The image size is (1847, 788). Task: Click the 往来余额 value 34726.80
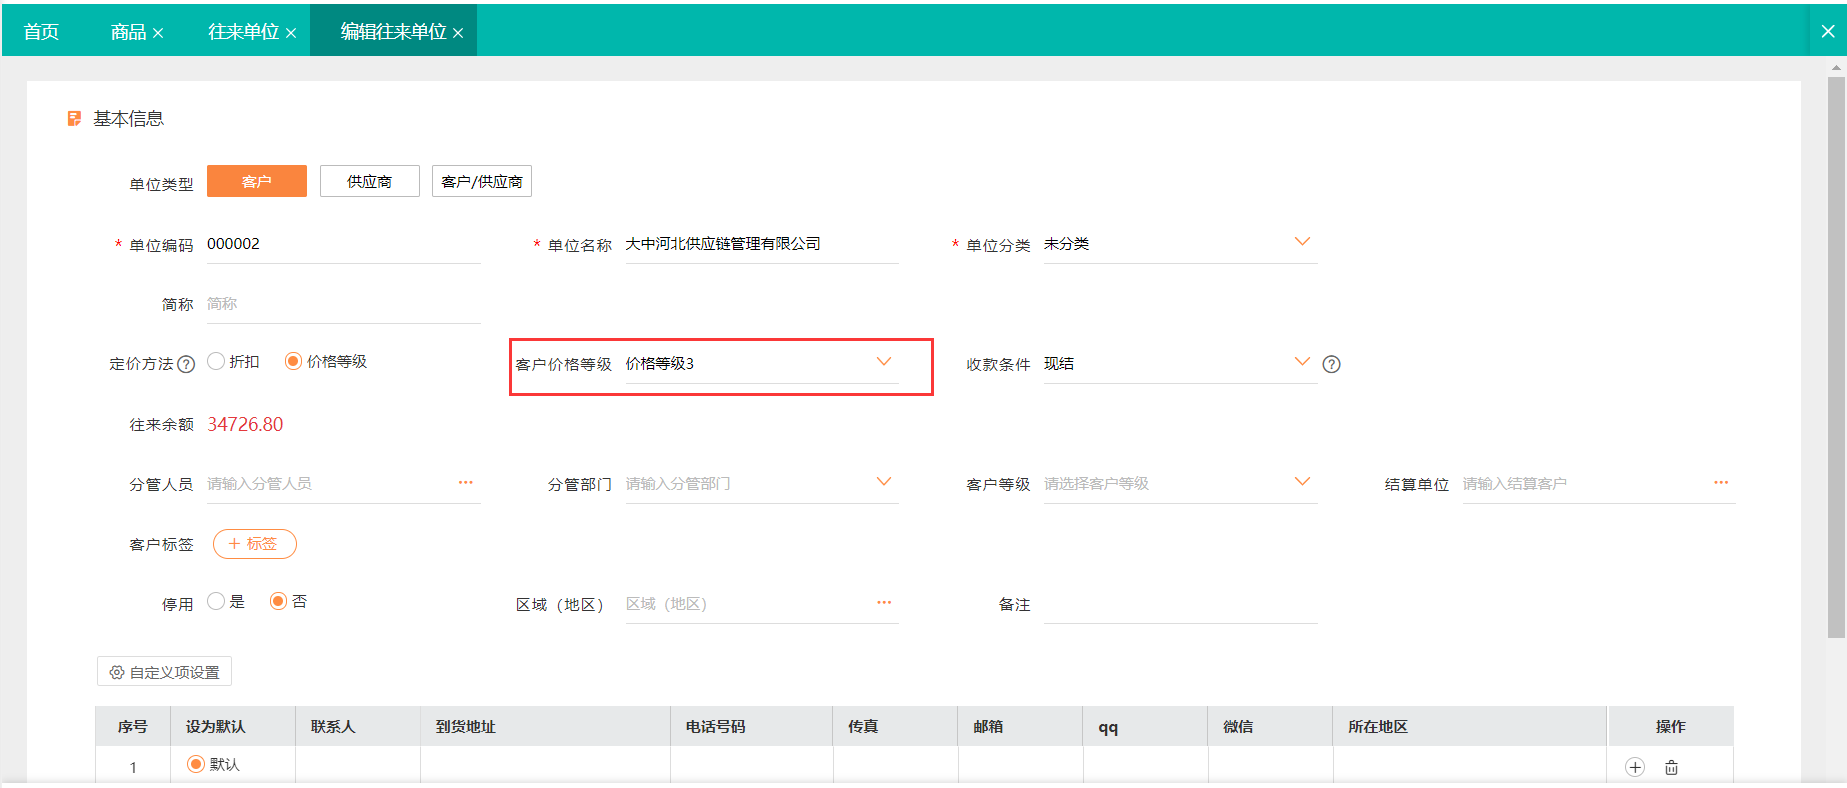click(x=245, y=424)
